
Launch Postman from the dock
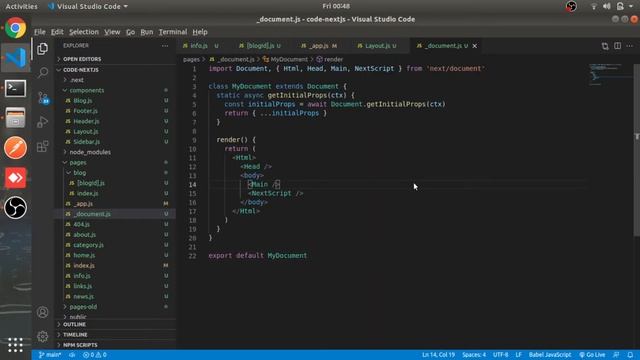16,148
